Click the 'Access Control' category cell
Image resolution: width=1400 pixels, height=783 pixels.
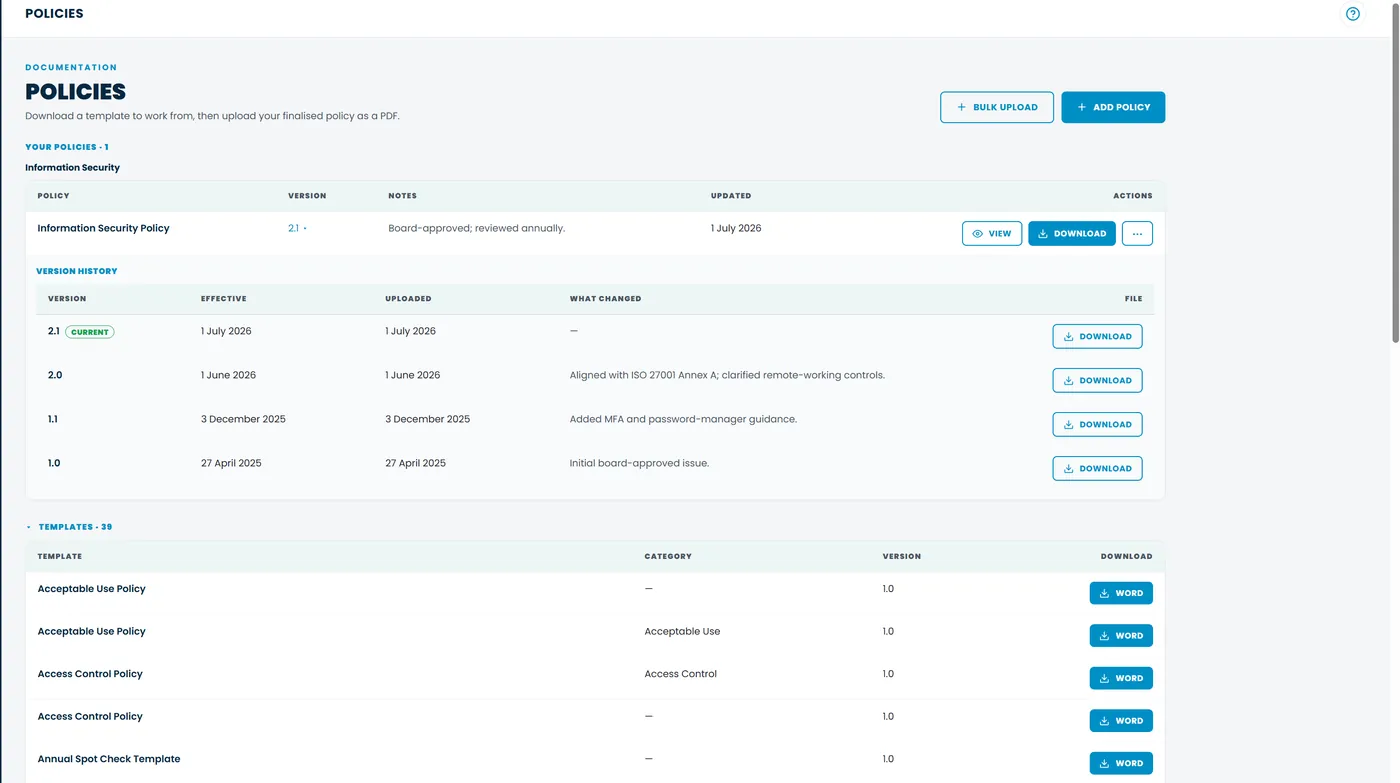click(x=681, y=674)
